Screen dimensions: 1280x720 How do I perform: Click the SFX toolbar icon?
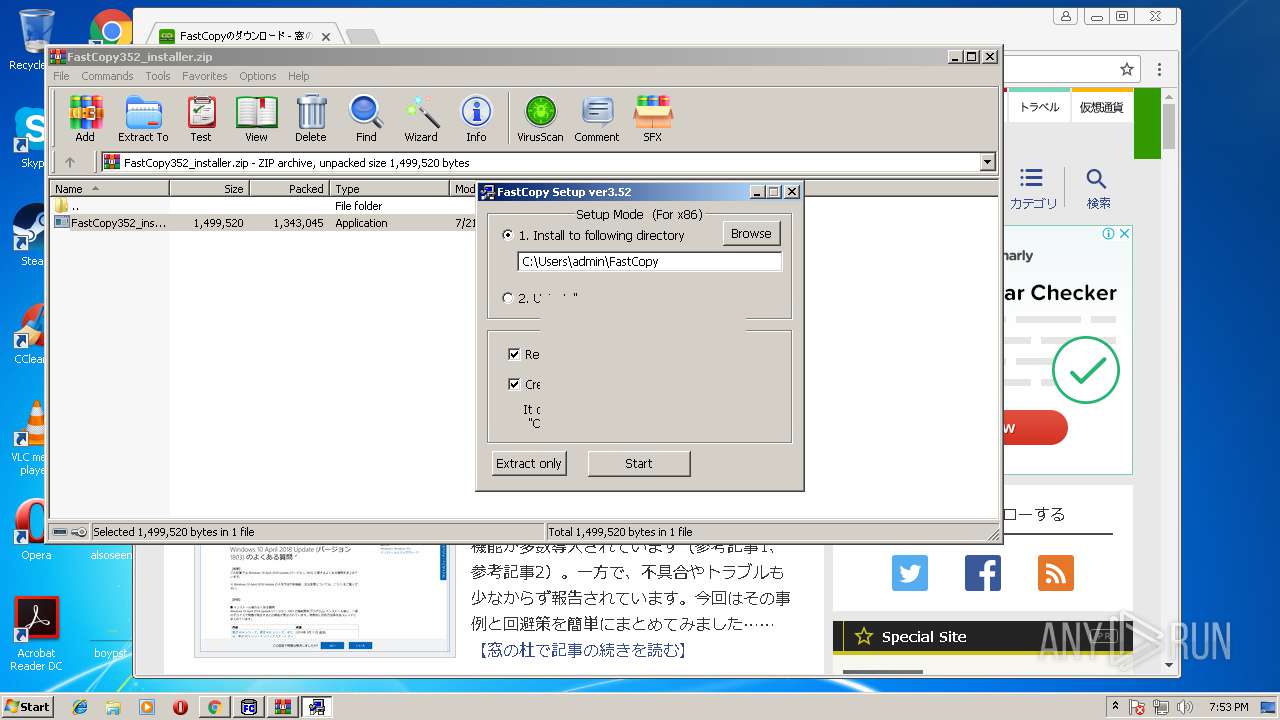coord(652,119)
